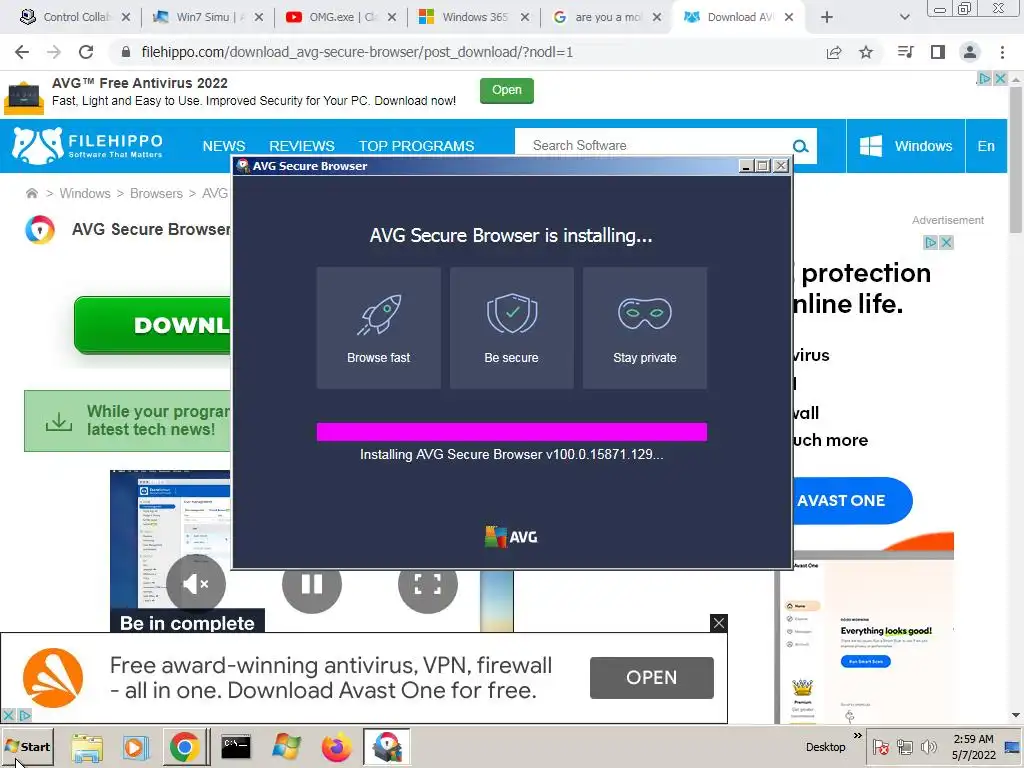Open the share page icon in address bar
The width and height of the screenshot is (1024, 768).
tap(834, 52)
